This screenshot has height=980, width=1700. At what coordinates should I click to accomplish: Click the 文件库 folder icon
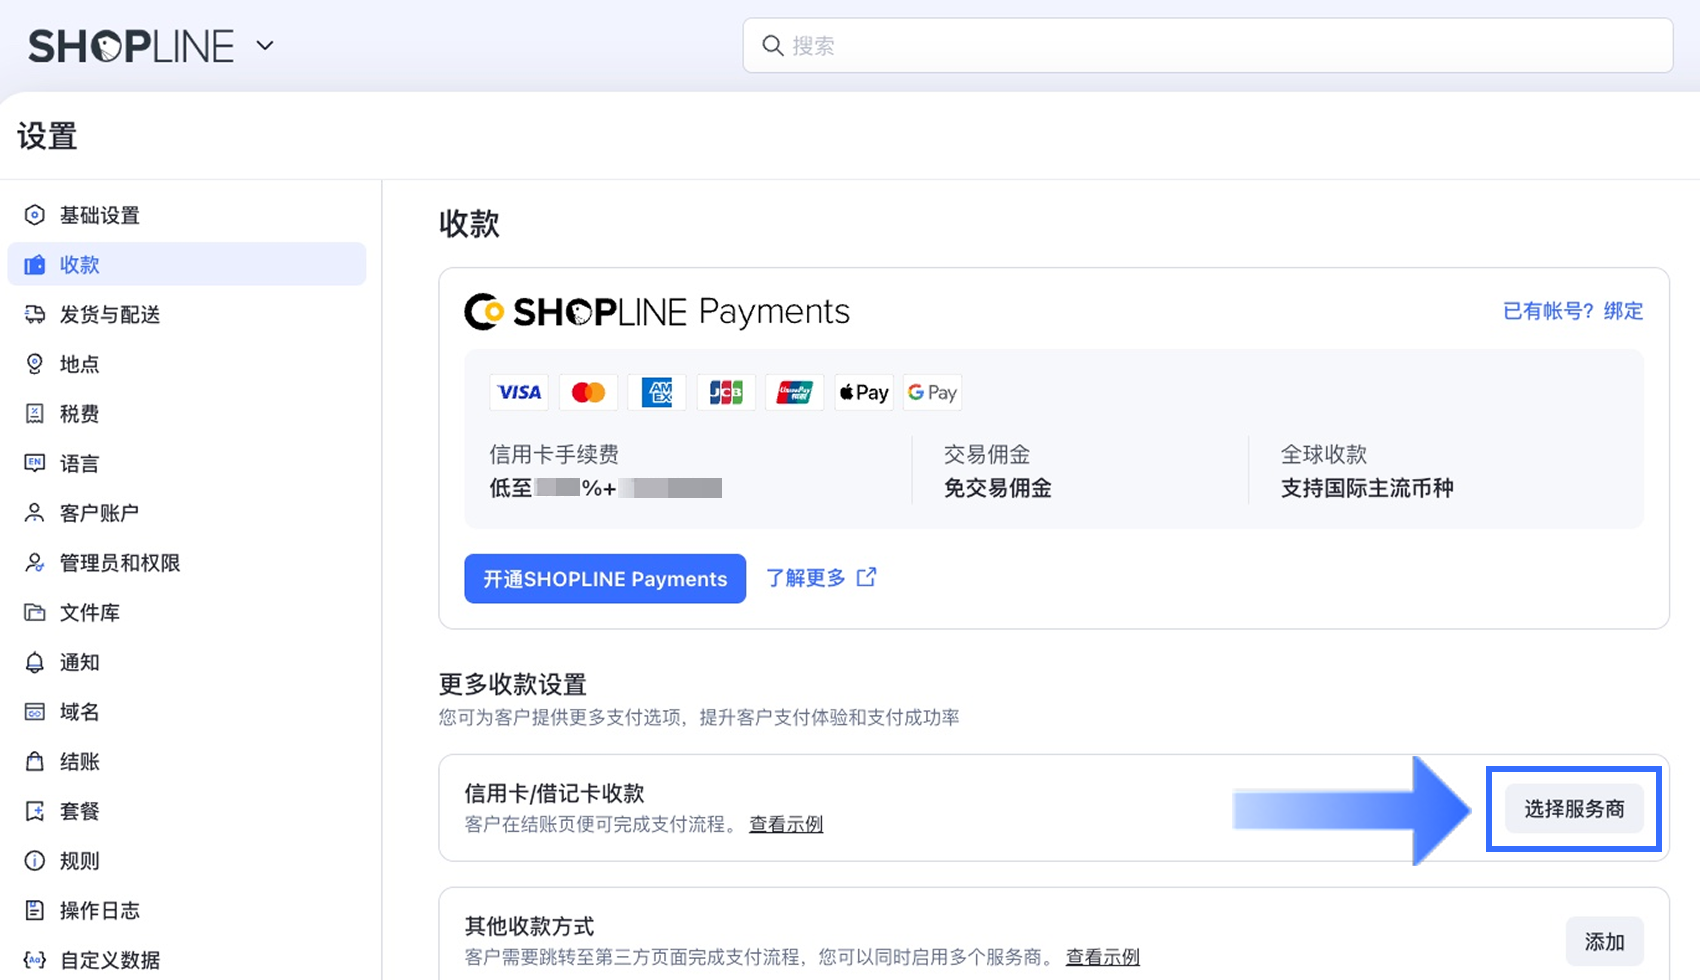tap(35, 612)
